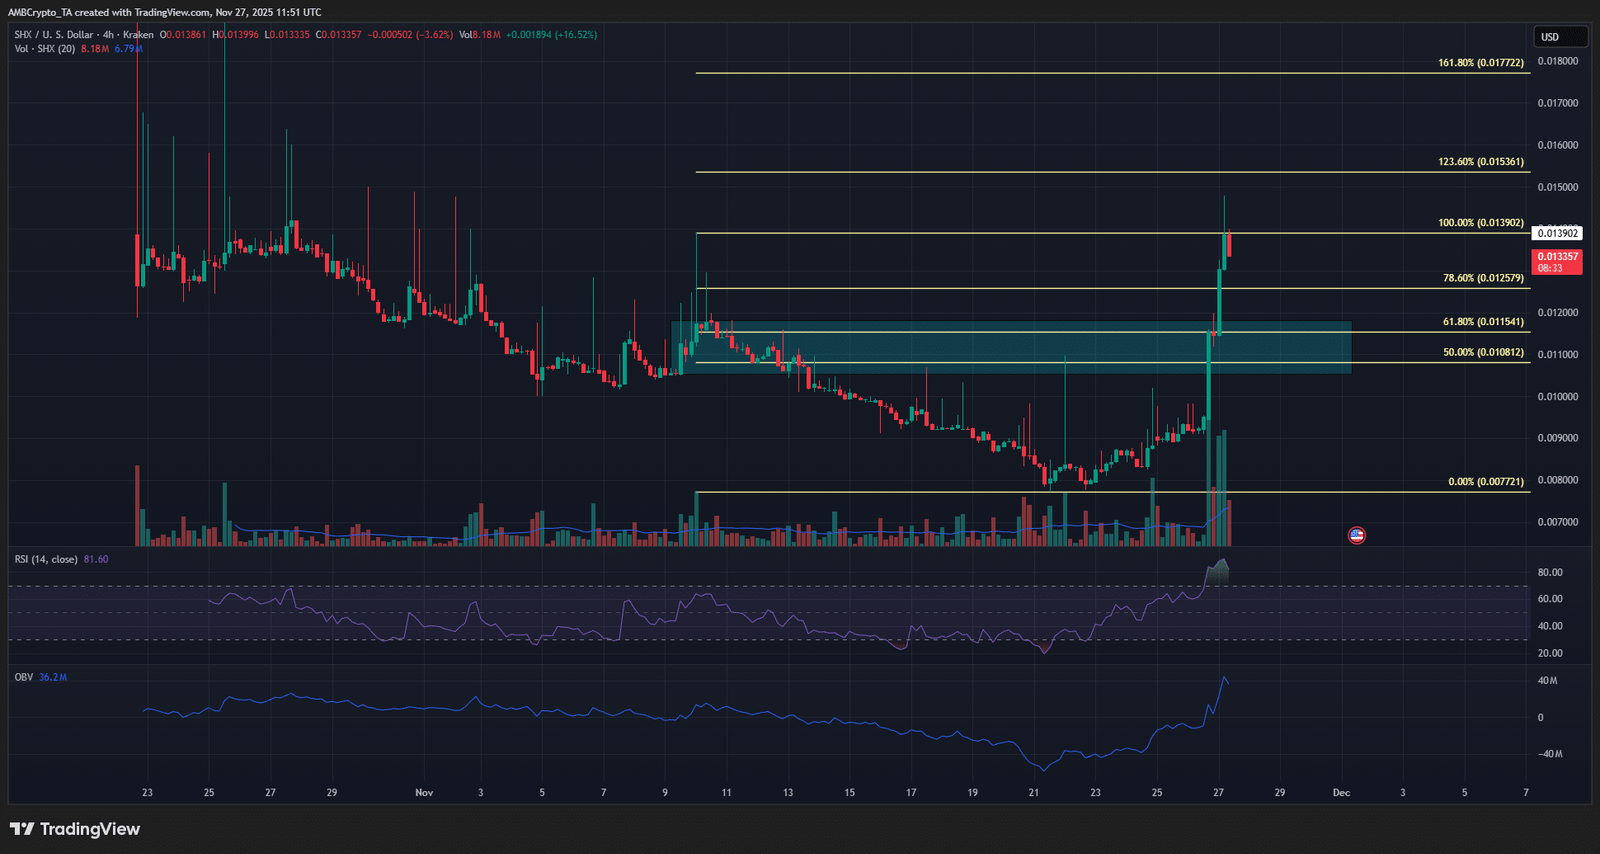Select the 61.80% (0.011541) Fibonacci label

pyautogui.click(x=1484, y=322)
